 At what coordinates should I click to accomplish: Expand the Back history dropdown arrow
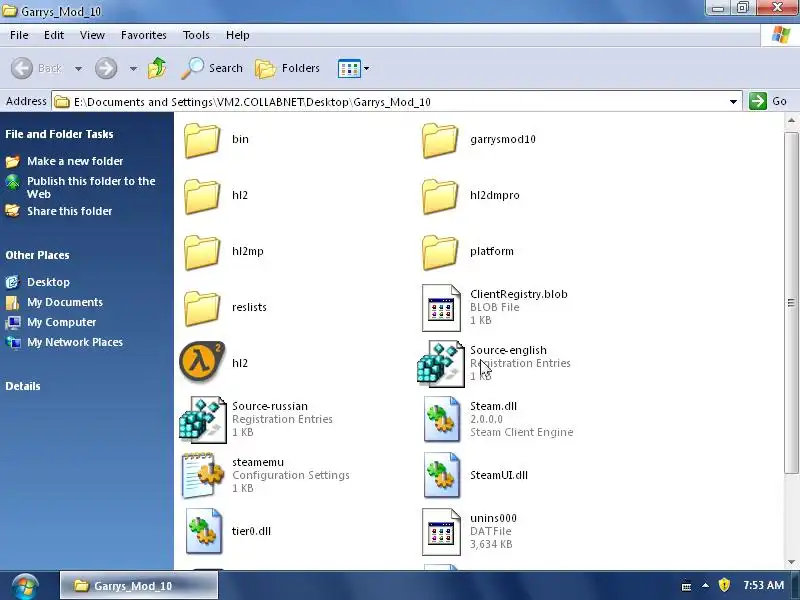tap(79, 68)
